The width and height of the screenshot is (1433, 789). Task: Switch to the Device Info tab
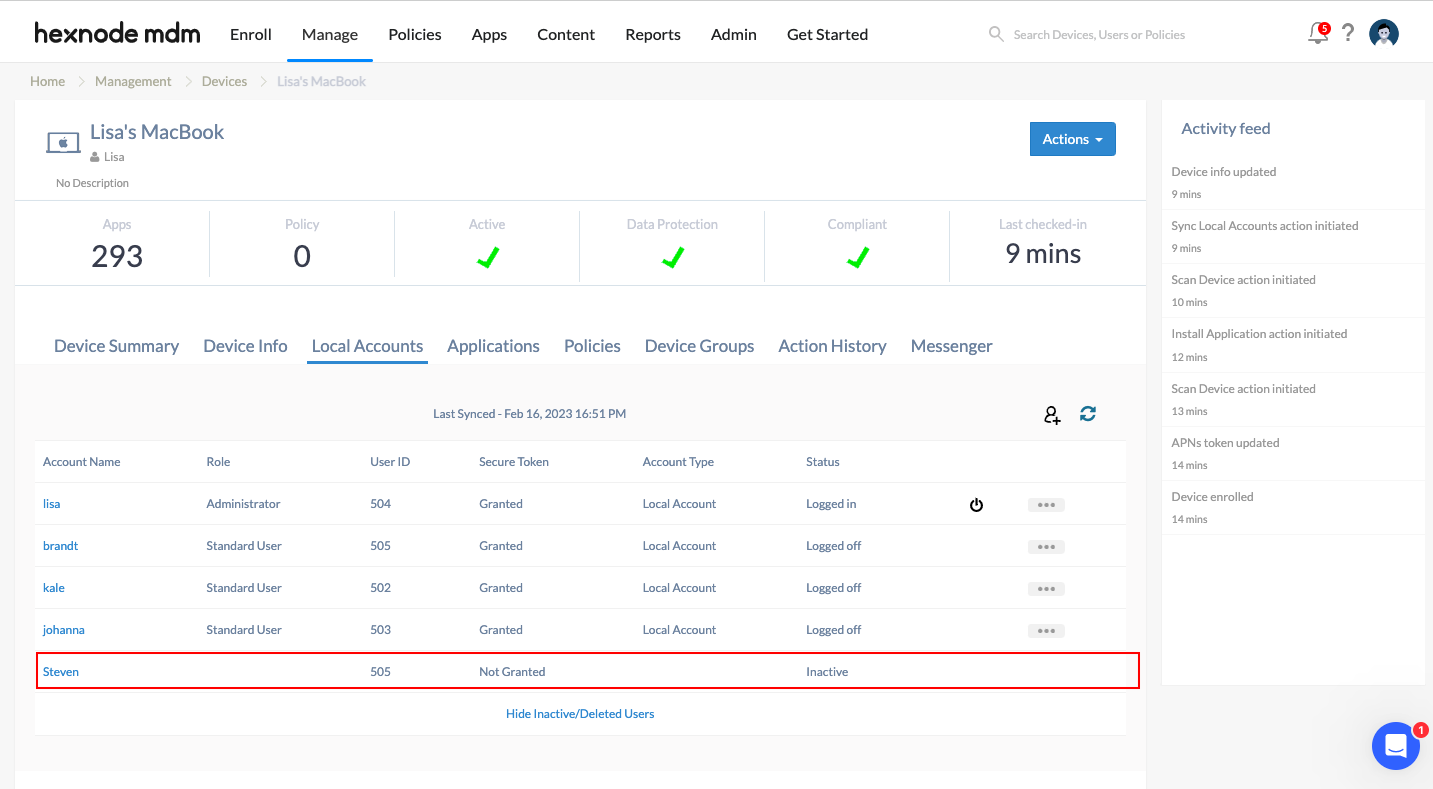pos(245,346)
